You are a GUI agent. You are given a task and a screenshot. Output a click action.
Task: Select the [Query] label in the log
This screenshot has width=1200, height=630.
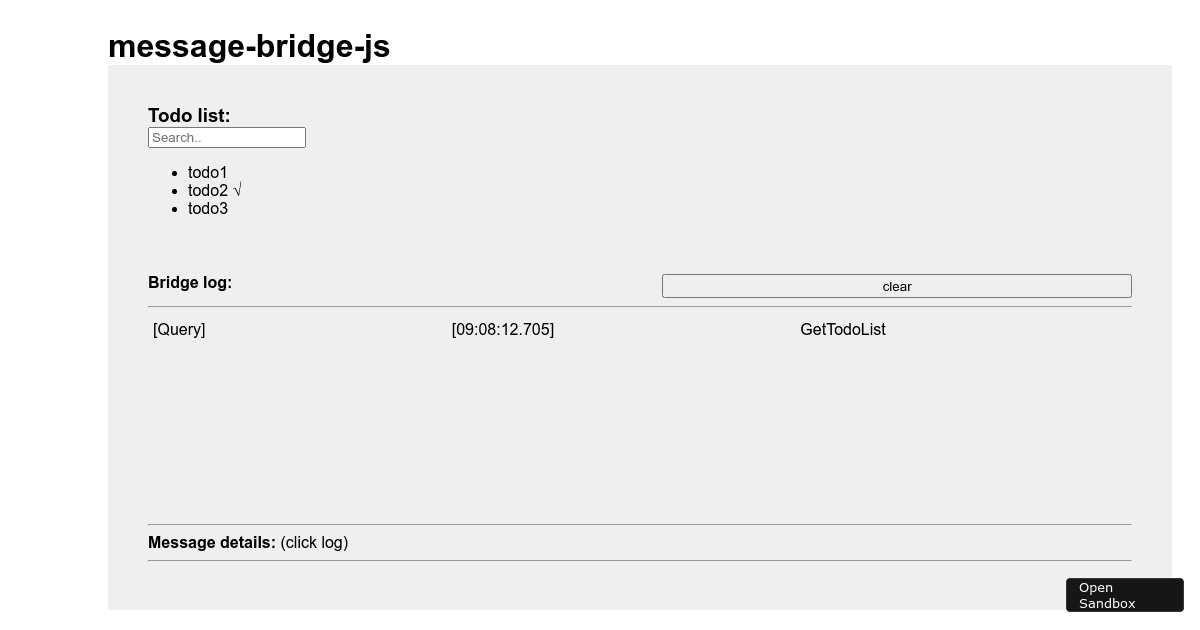pos(179,329)
